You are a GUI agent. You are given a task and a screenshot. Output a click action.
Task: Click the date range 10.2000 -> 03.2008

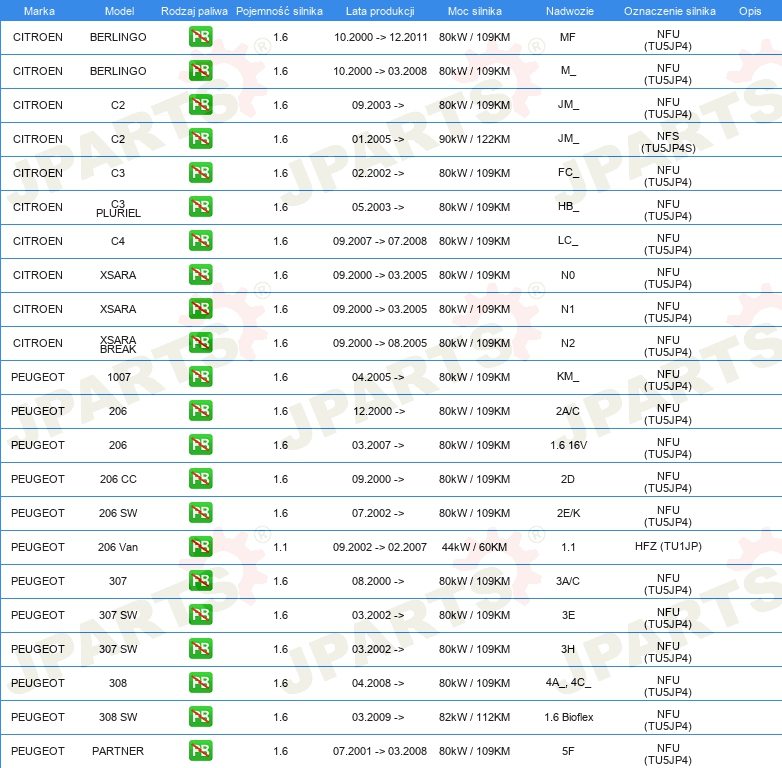(380, 71)
